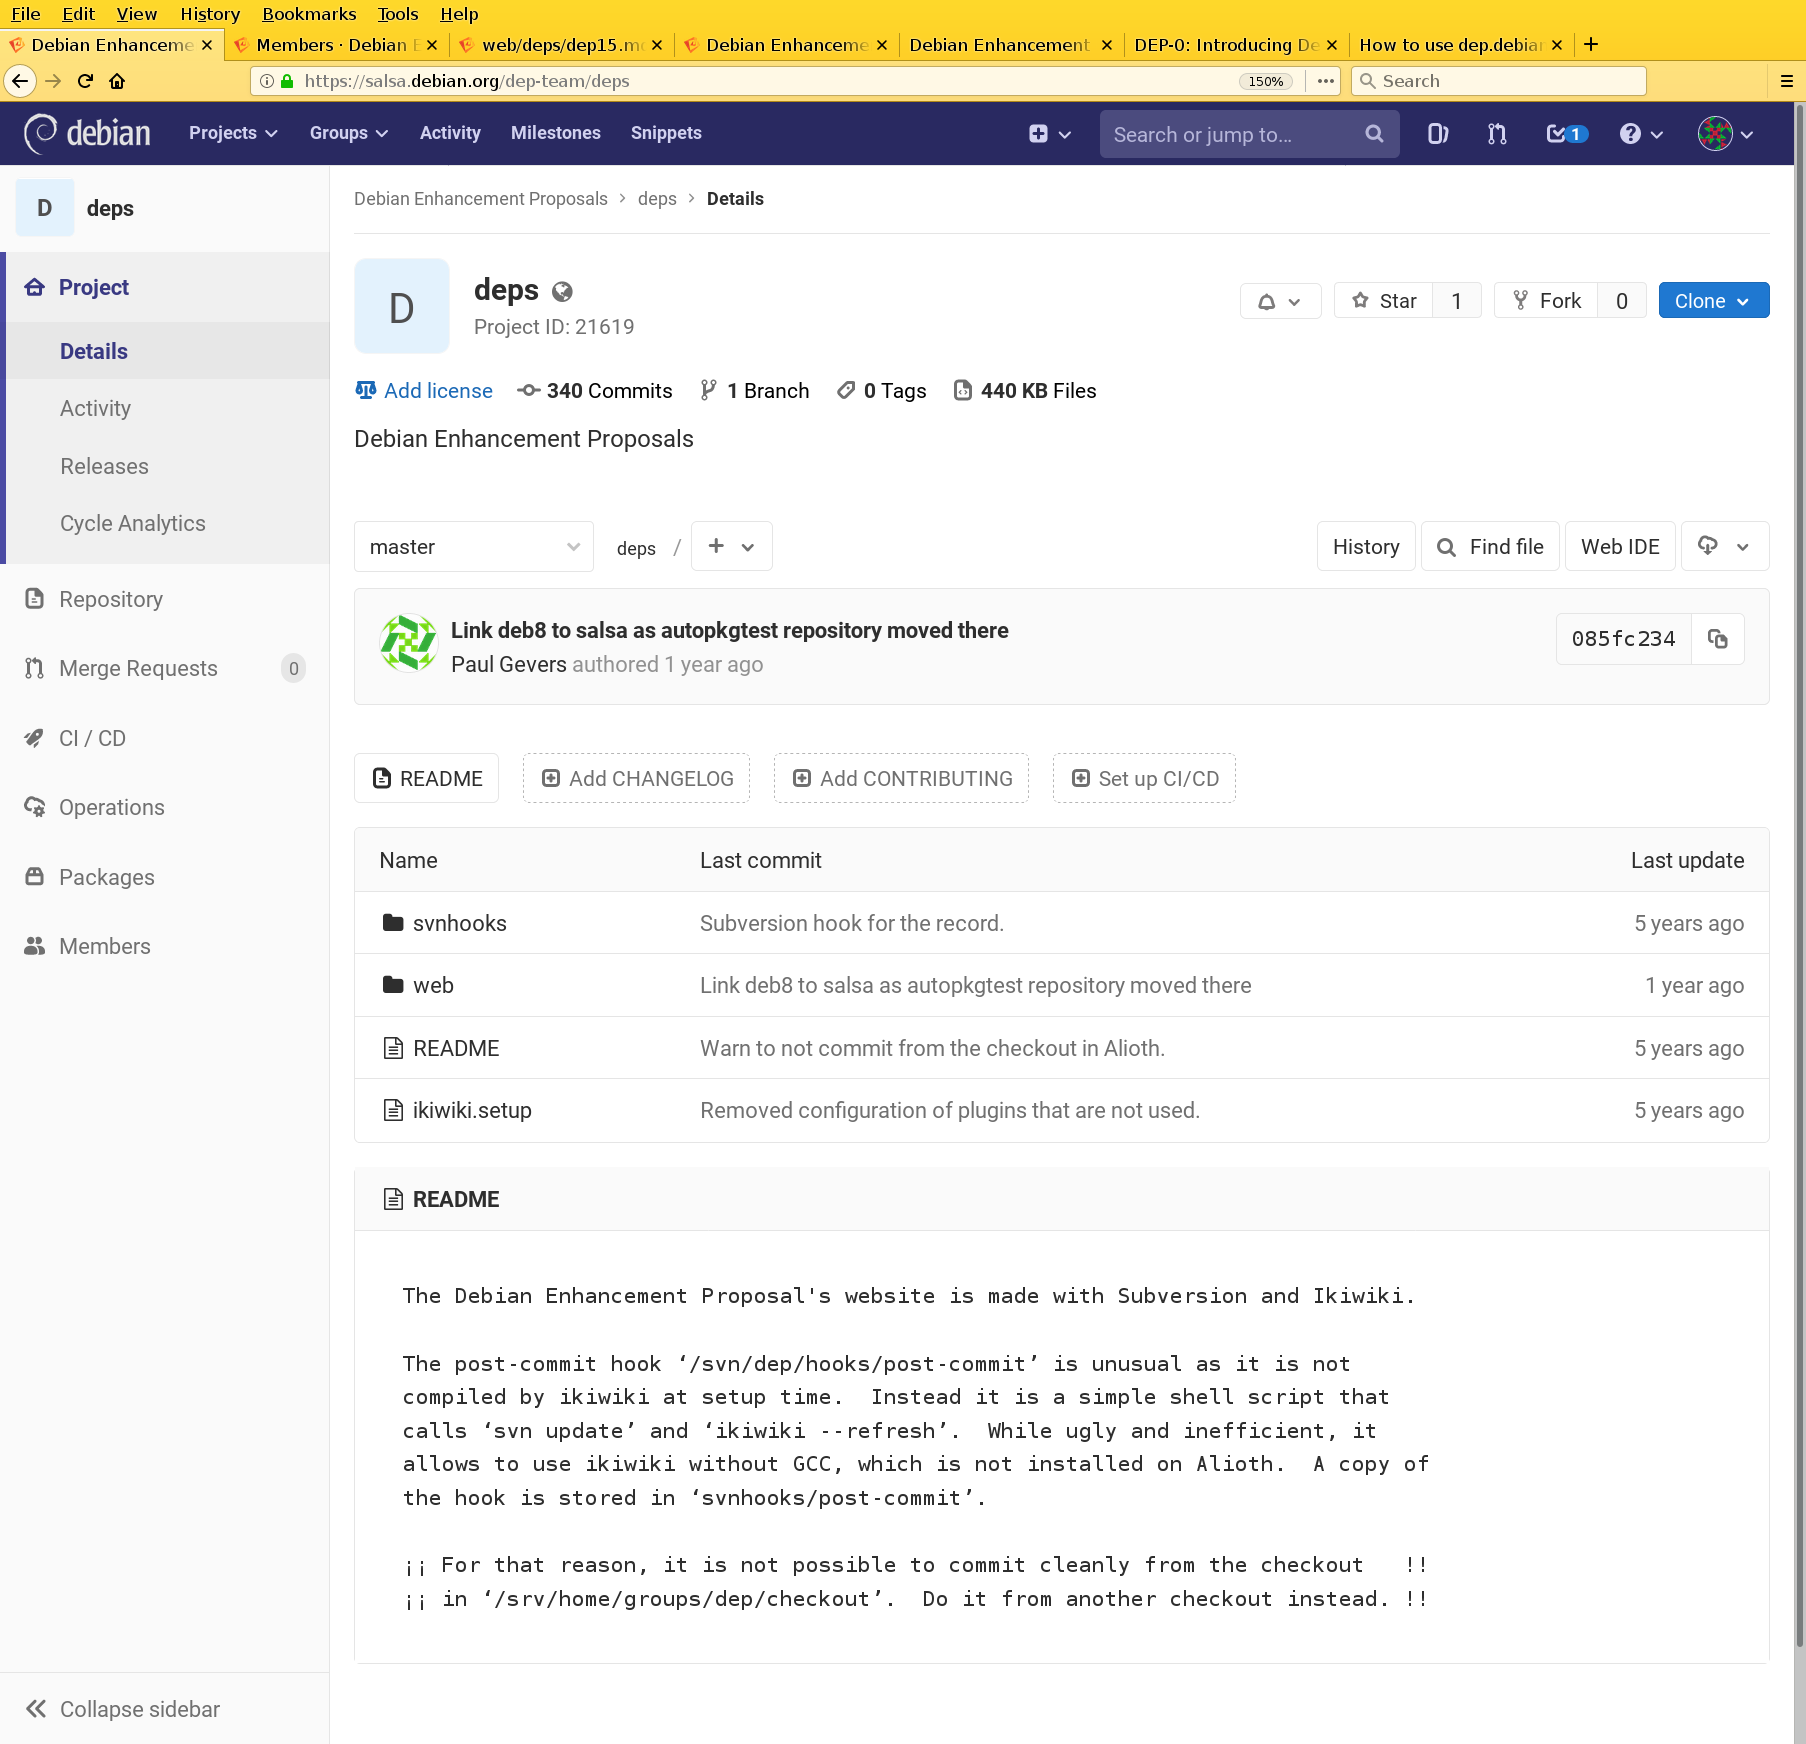Screen dimensions: 1806x1744
Task: Star the deps project
Action: pyautogui.click(x=1384, y=301)
